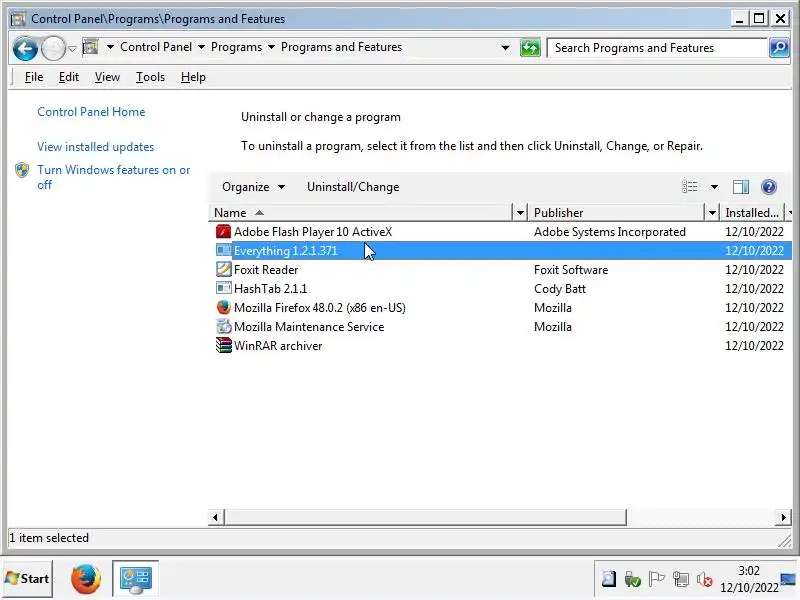The width and height of the screenshot is (800, 600).
Task: Click the Control Panel taskbar button
Action: pyautogui.click(x=135, y=579)
